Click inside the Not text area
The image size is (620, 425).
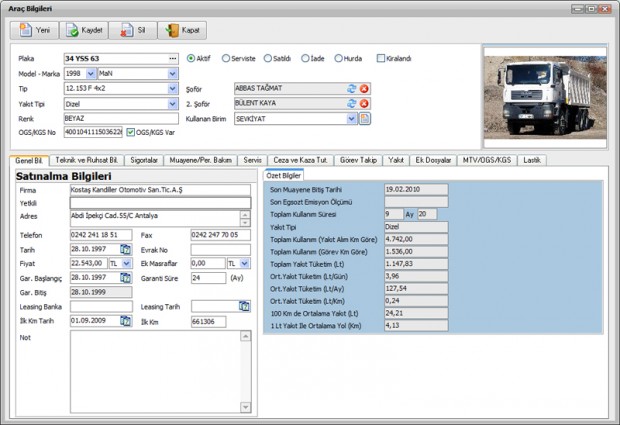tap(155, 372)
